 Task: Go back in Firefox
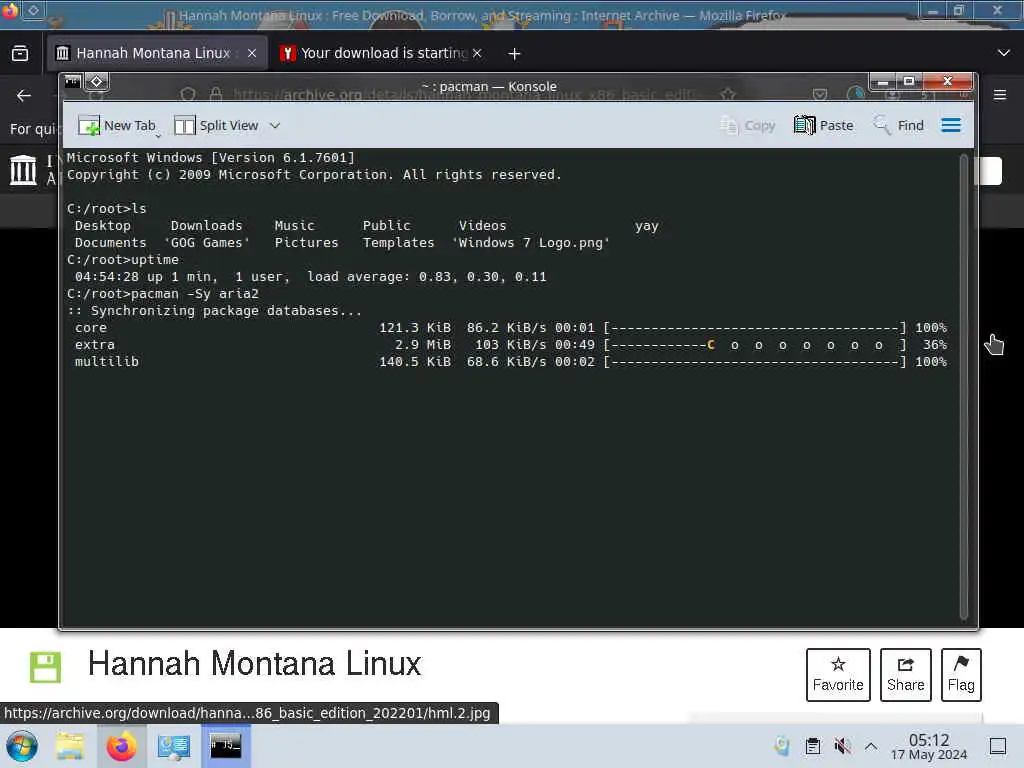click(24, 95)
